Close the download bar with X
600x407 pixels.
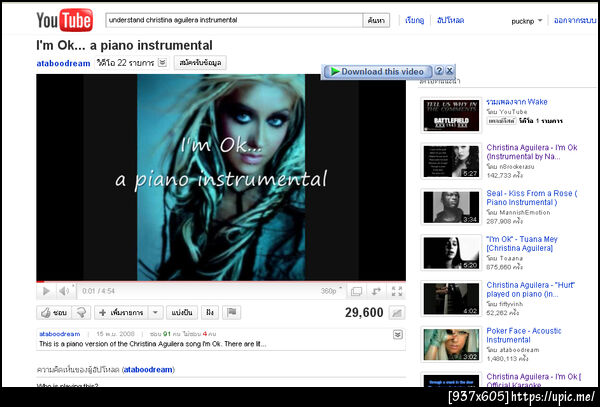tap(449, 71)
